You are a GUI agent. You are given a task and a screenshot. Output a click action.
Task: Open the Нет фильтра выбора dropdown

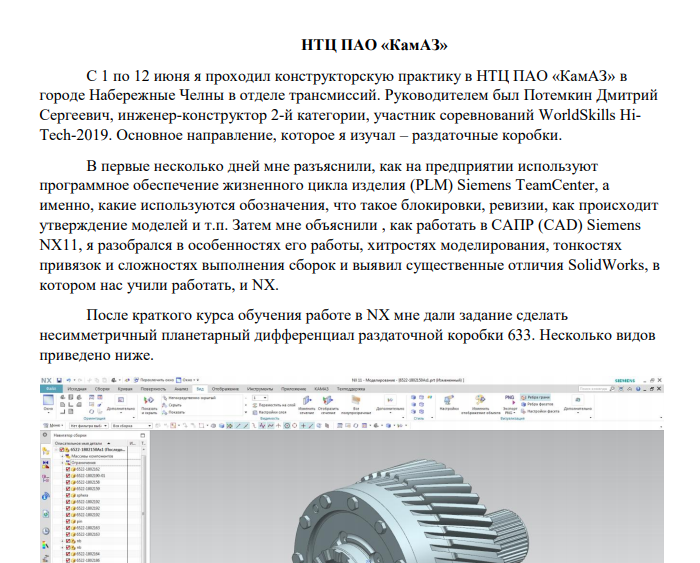(89, 425)
